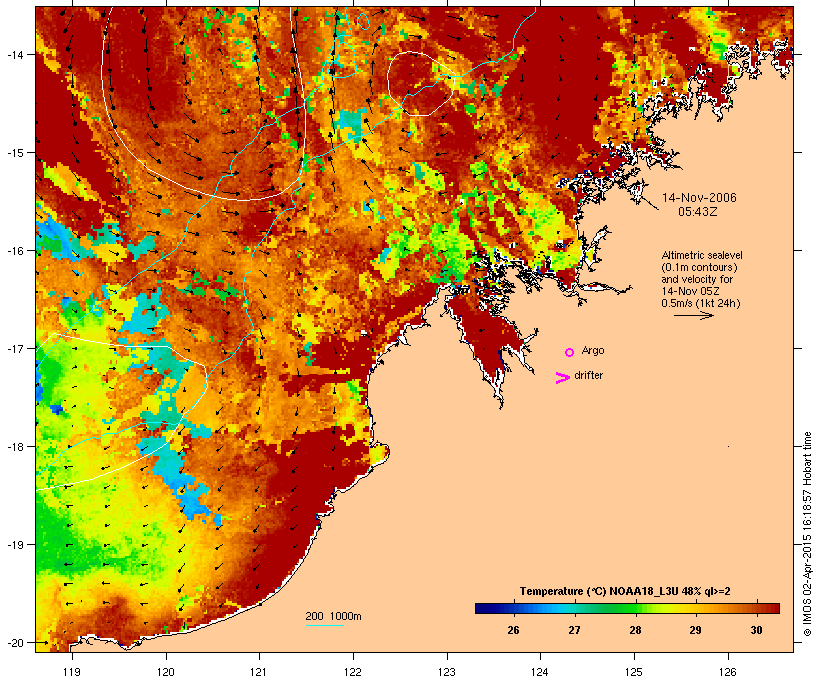820x680 pixels.
Task: Click the cyan 200 1000m isobath legend line
Action: tap(325, 626)
